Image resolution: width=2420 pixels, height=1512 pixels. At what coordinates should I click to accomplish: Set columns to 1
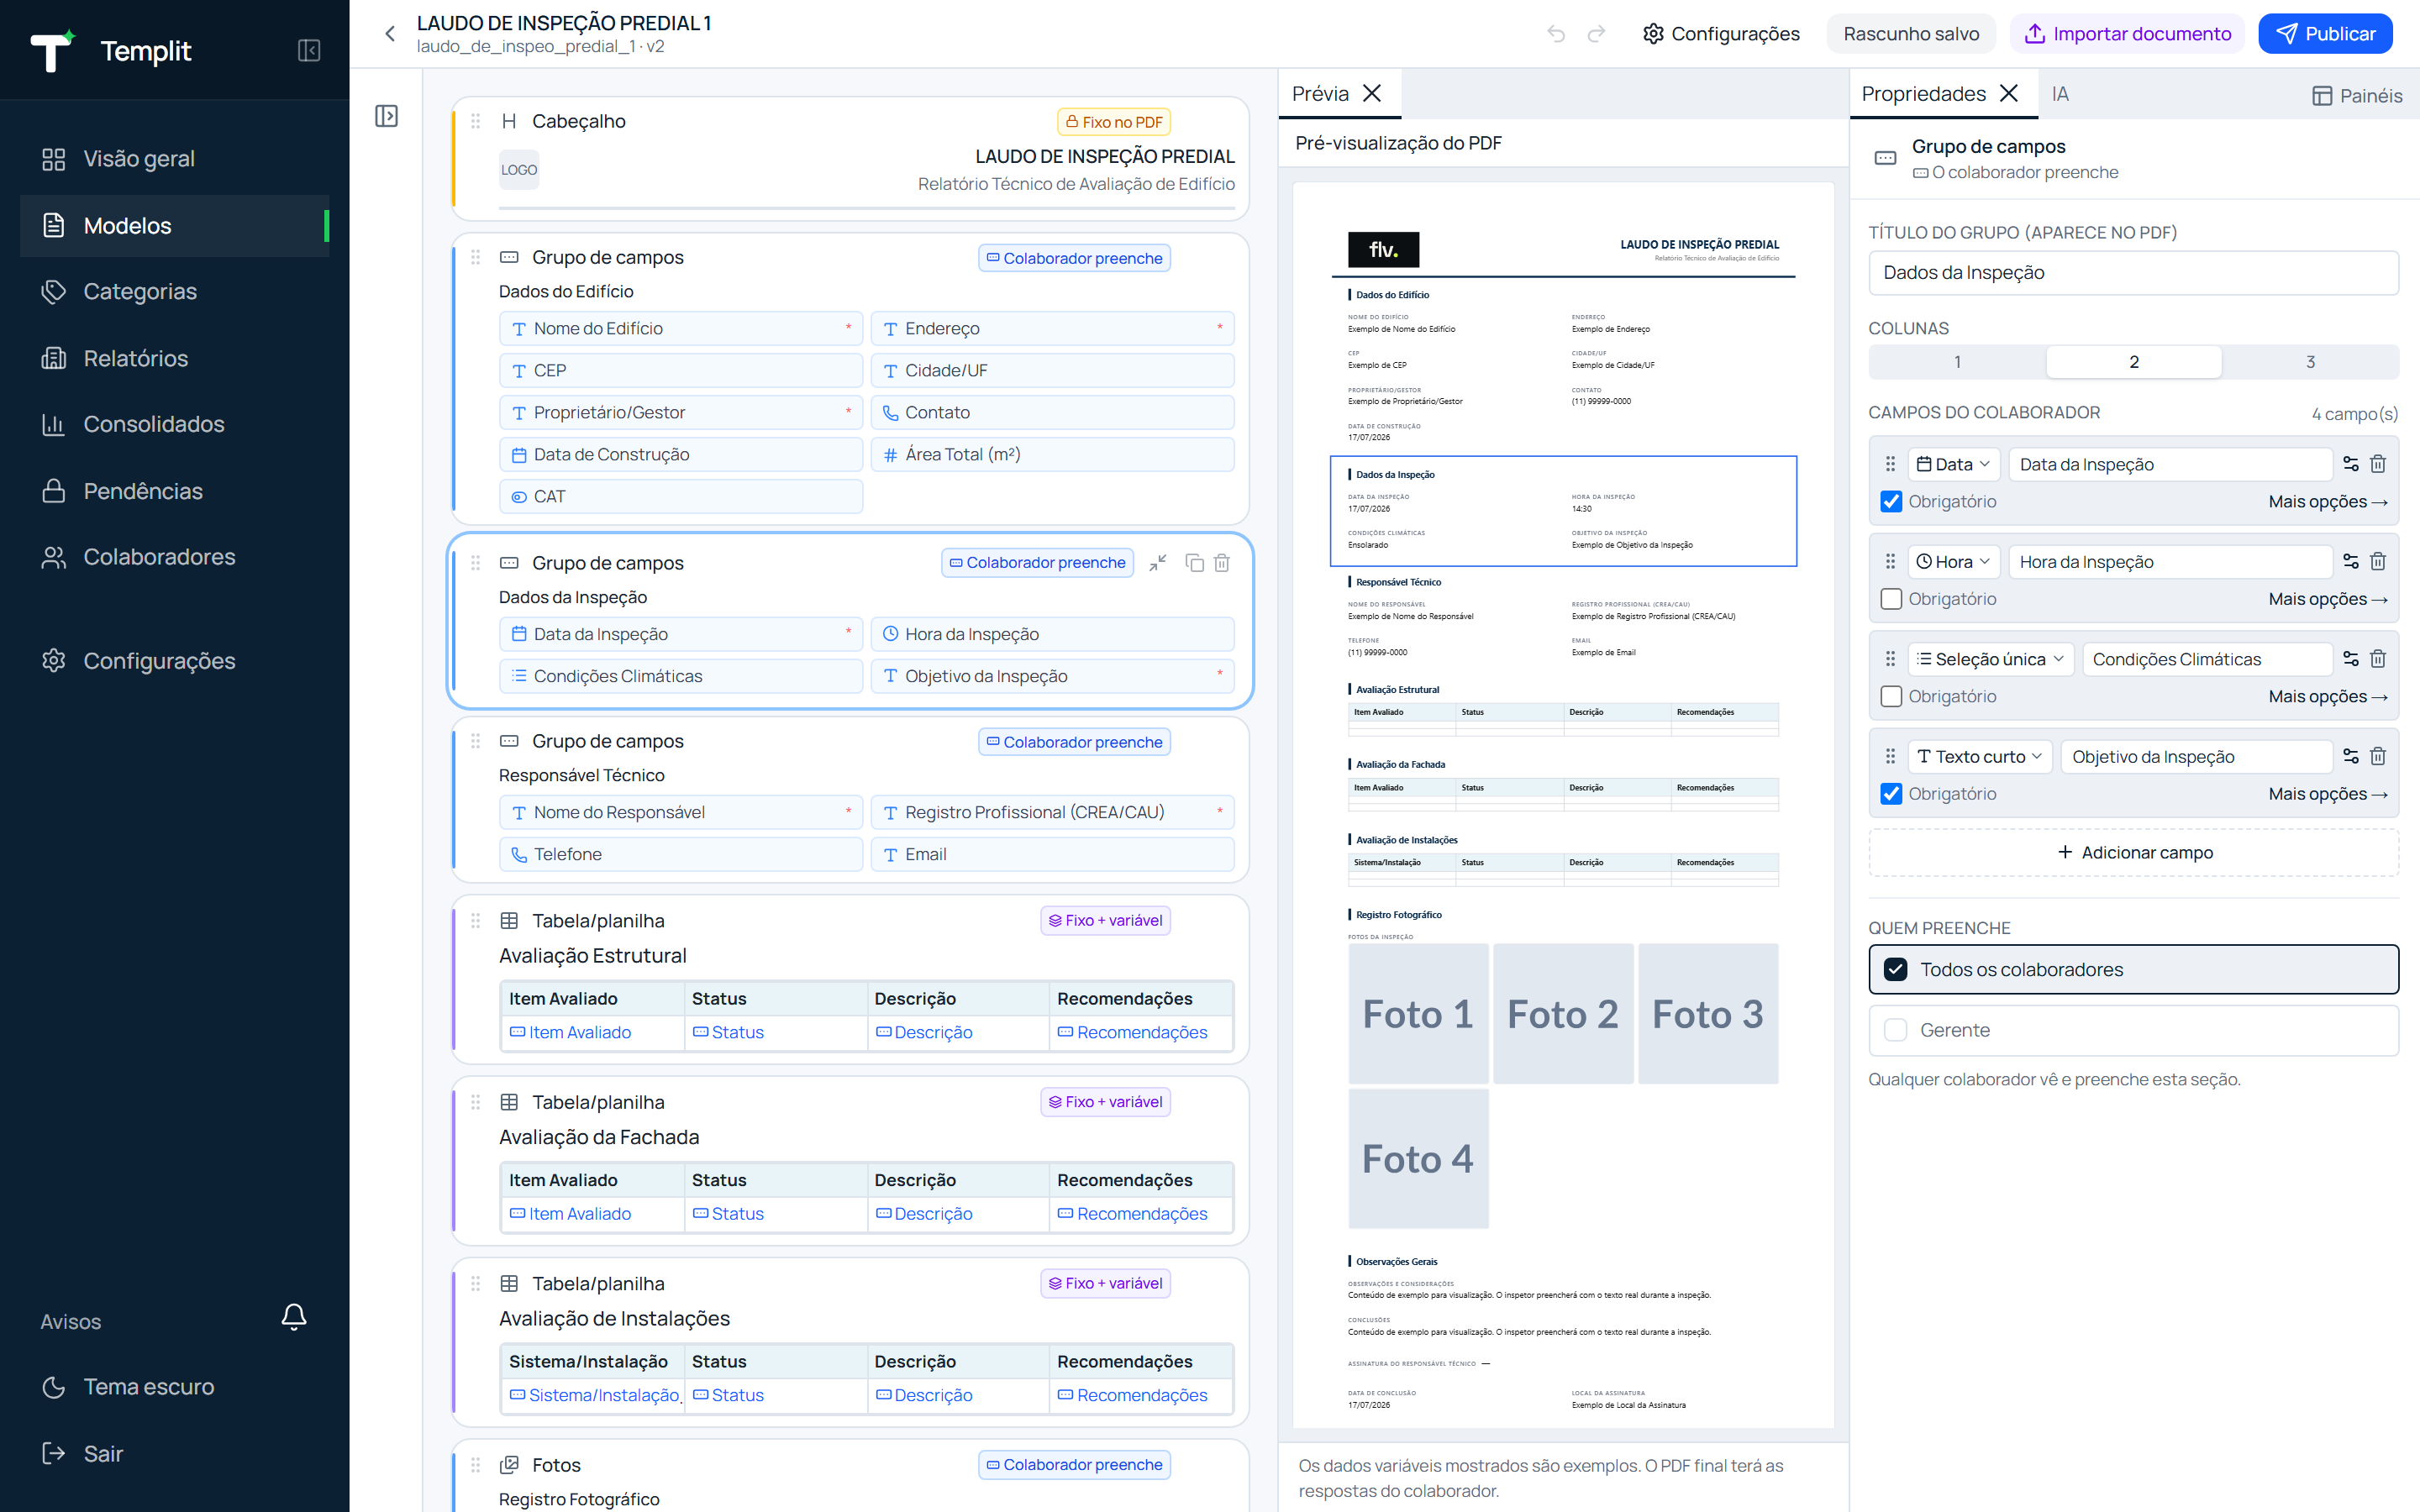1957,362
